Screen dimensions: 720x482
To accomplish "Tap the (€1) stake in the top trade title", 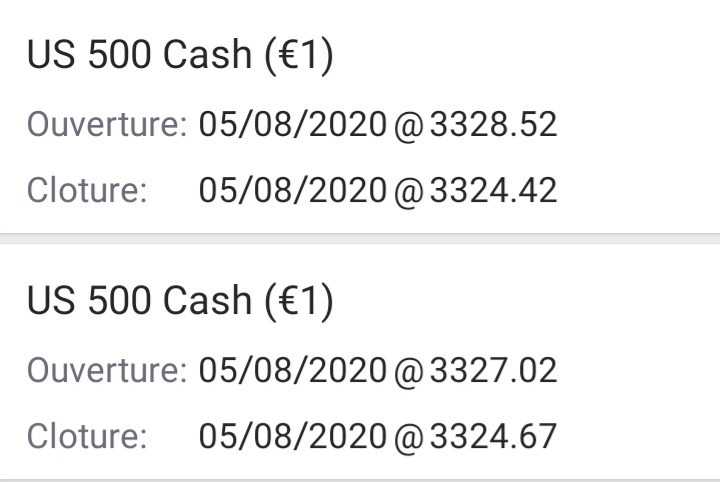I will (298, 56).
